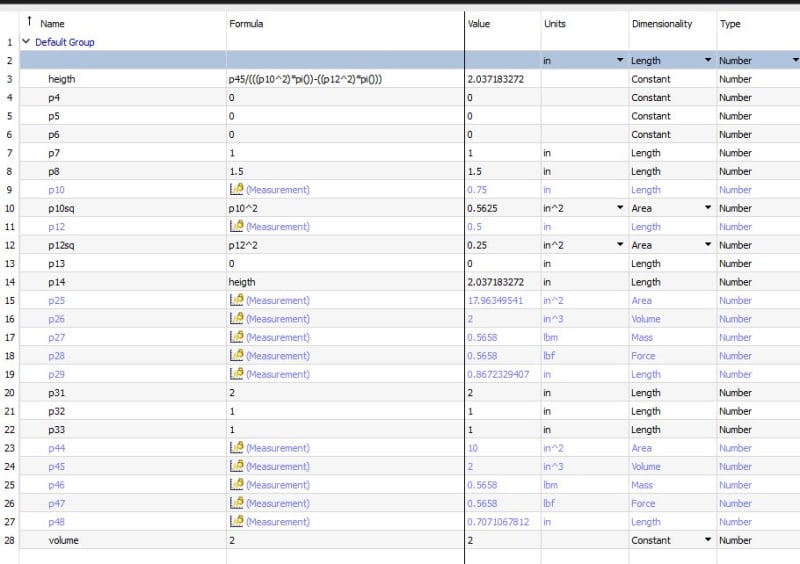Click the value 10 in the p44 row
Image resolution: width=800 pixels, height=564 pixels.
point(472,448)
